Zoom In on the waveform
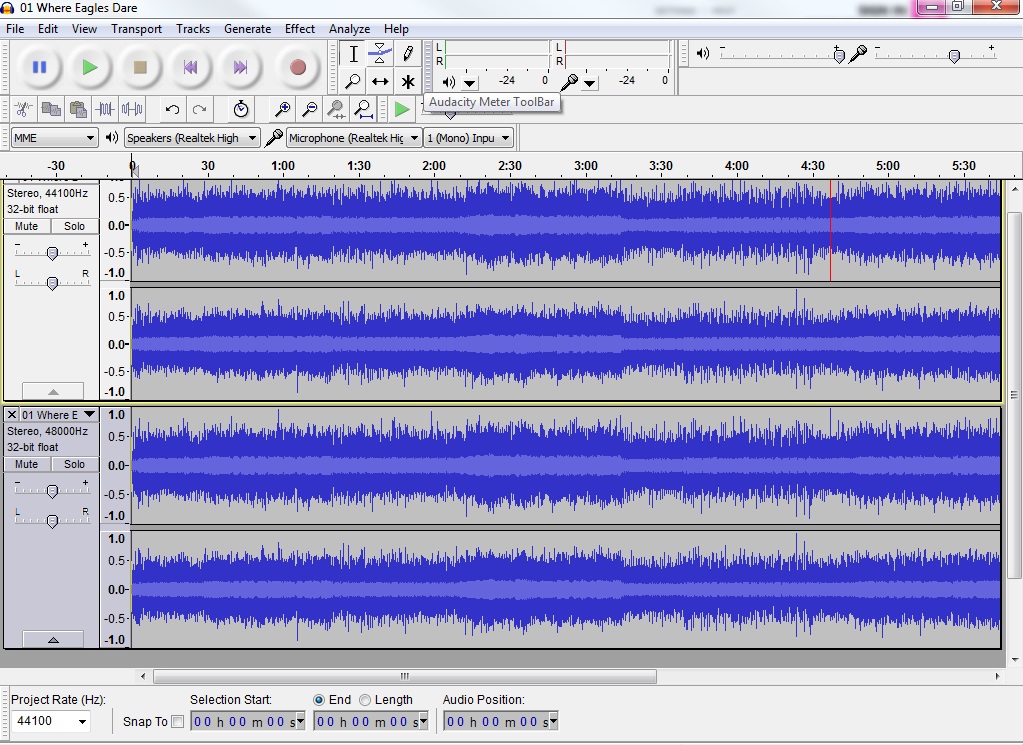Viewport: 1023px width, 745px height. (282, 109)
